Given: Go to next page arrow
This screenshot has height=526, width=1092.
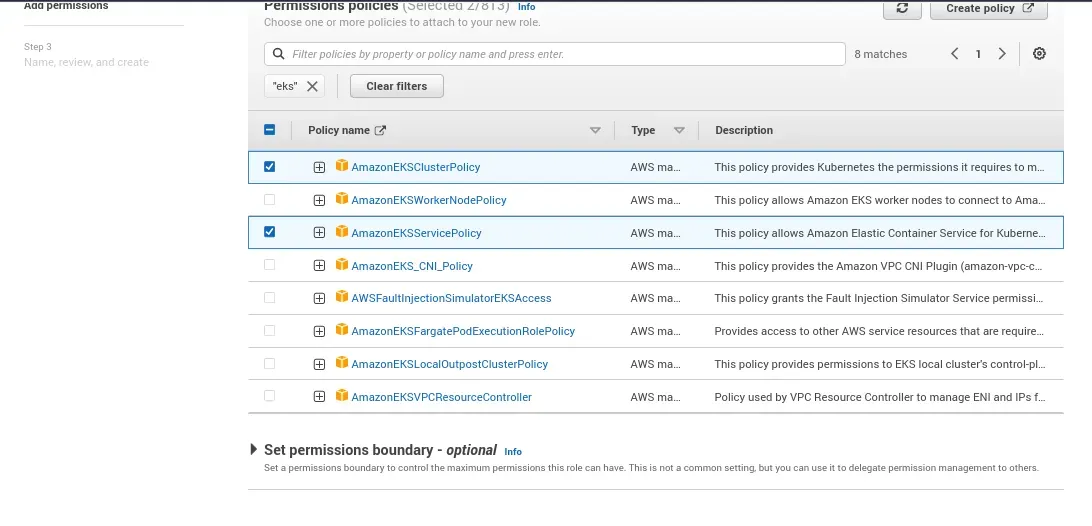Looking at the screenshot, I should tap(1002, 54).
